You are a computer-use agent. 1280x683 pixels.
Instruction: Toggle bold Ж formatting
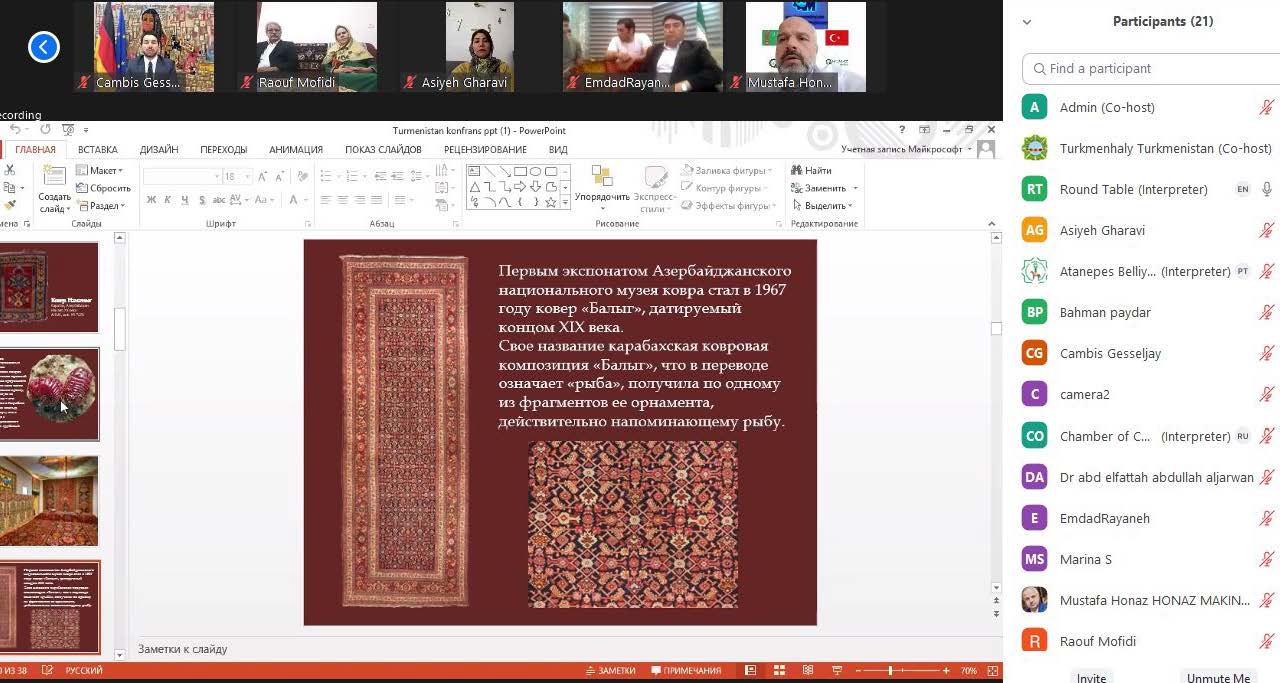151,200
